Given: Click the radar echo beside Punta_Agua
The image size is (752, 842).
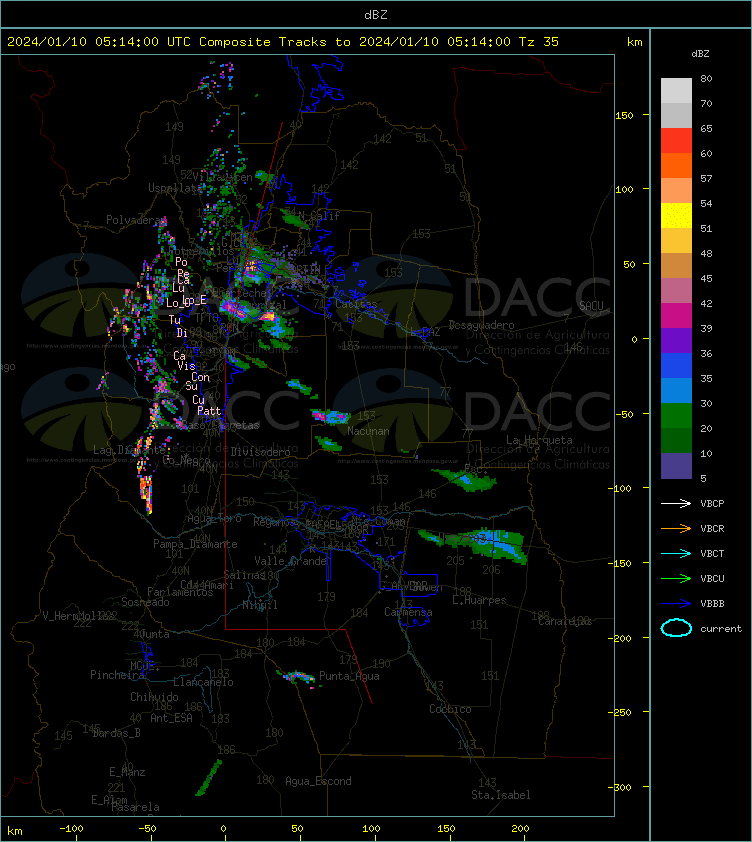Looking at the screenshot, I should coord(297,677).
